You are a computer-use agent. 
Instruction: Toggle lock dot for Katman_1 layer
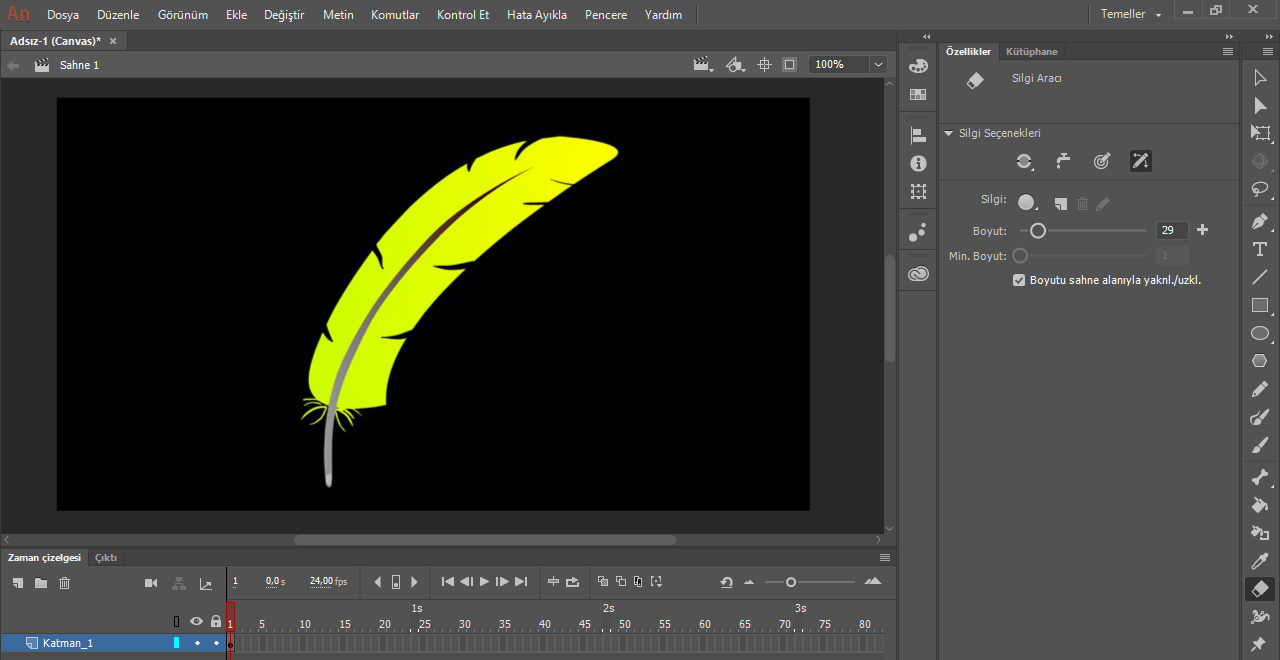[x=216, y=643]
